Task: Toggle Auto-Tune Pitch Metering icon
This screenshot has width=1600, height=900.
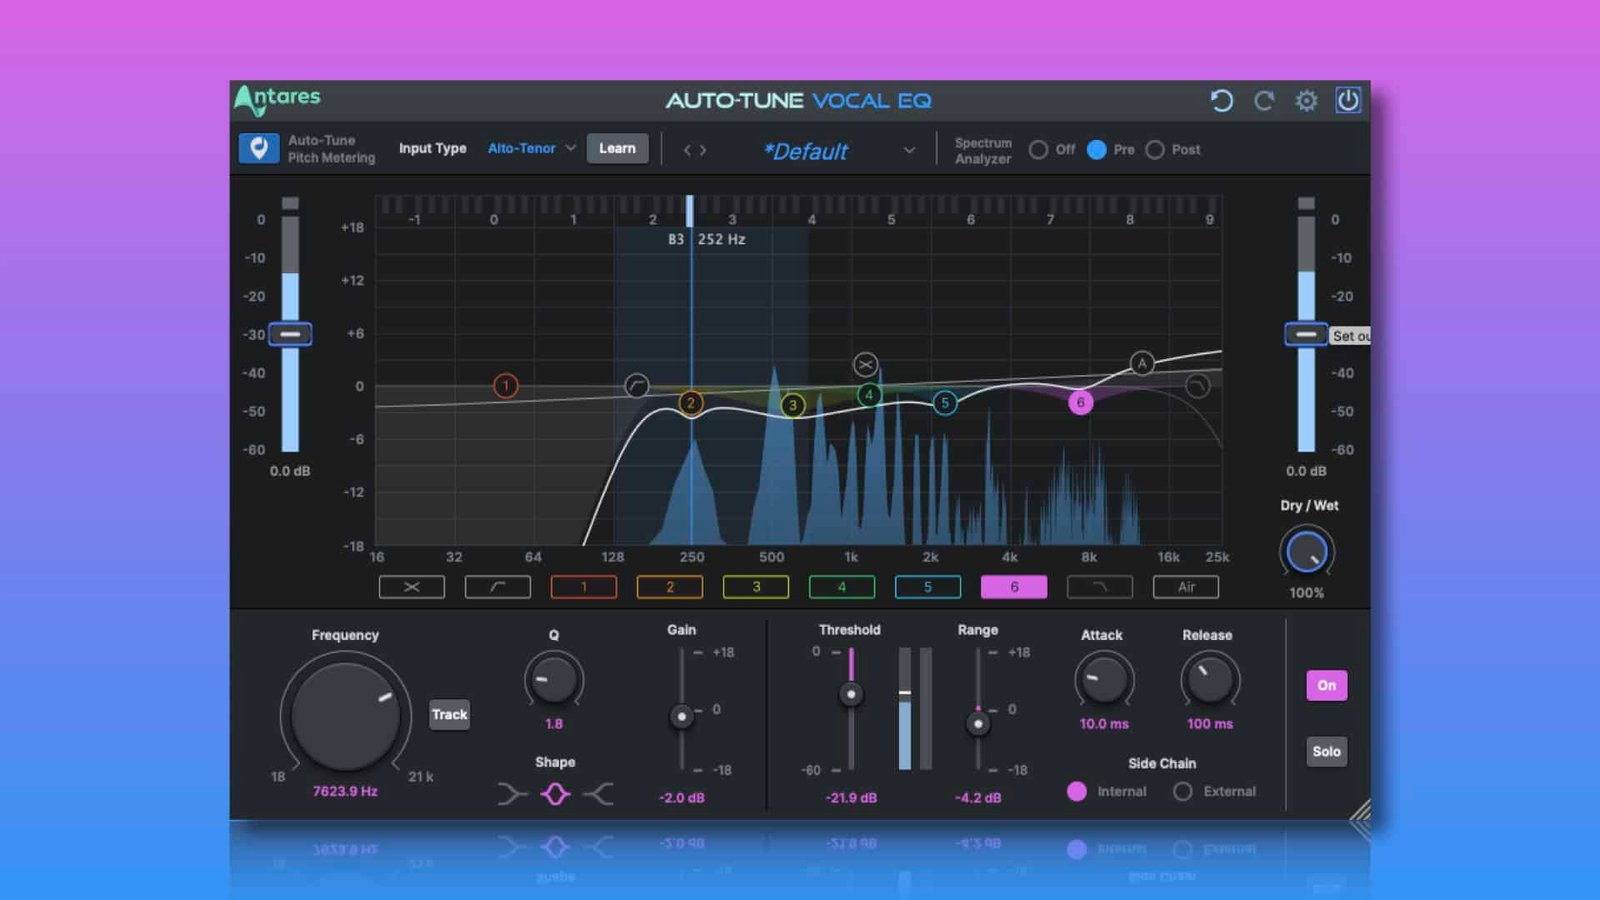Action: (x=259, y=148)
